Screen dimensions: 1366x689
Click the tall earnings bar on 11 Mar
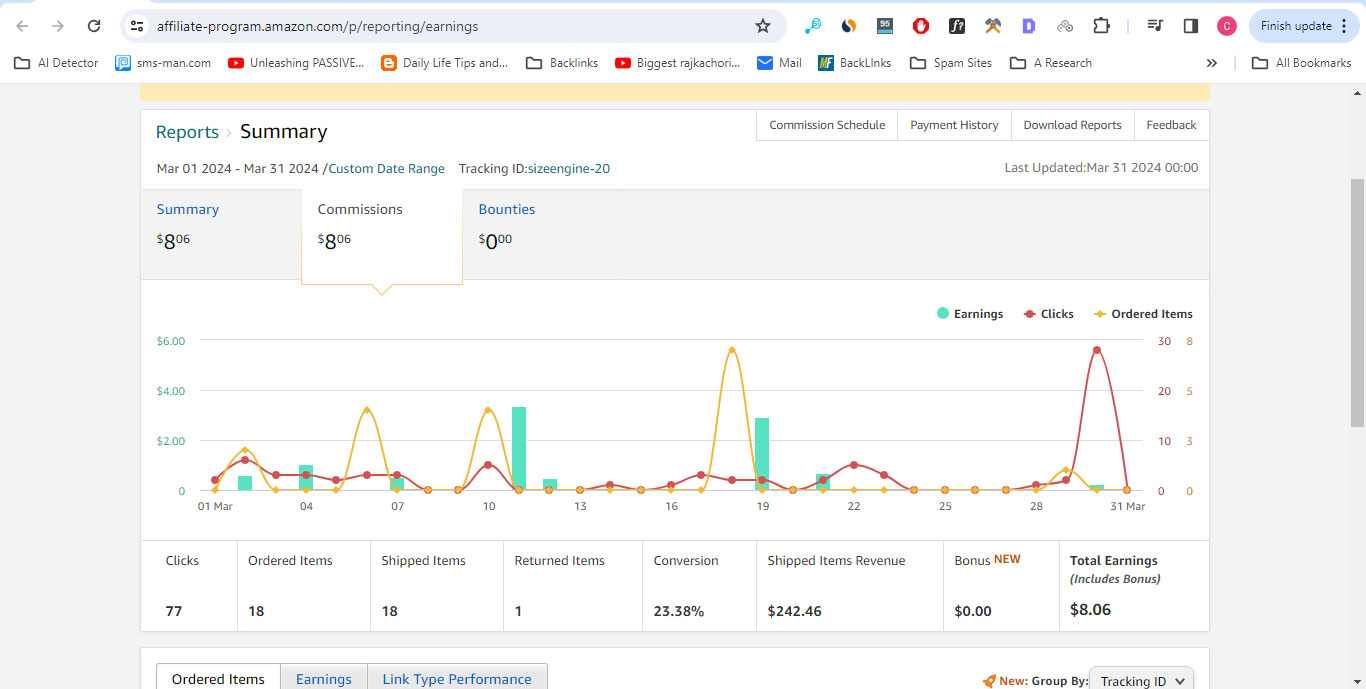click(x=519, y=449)
